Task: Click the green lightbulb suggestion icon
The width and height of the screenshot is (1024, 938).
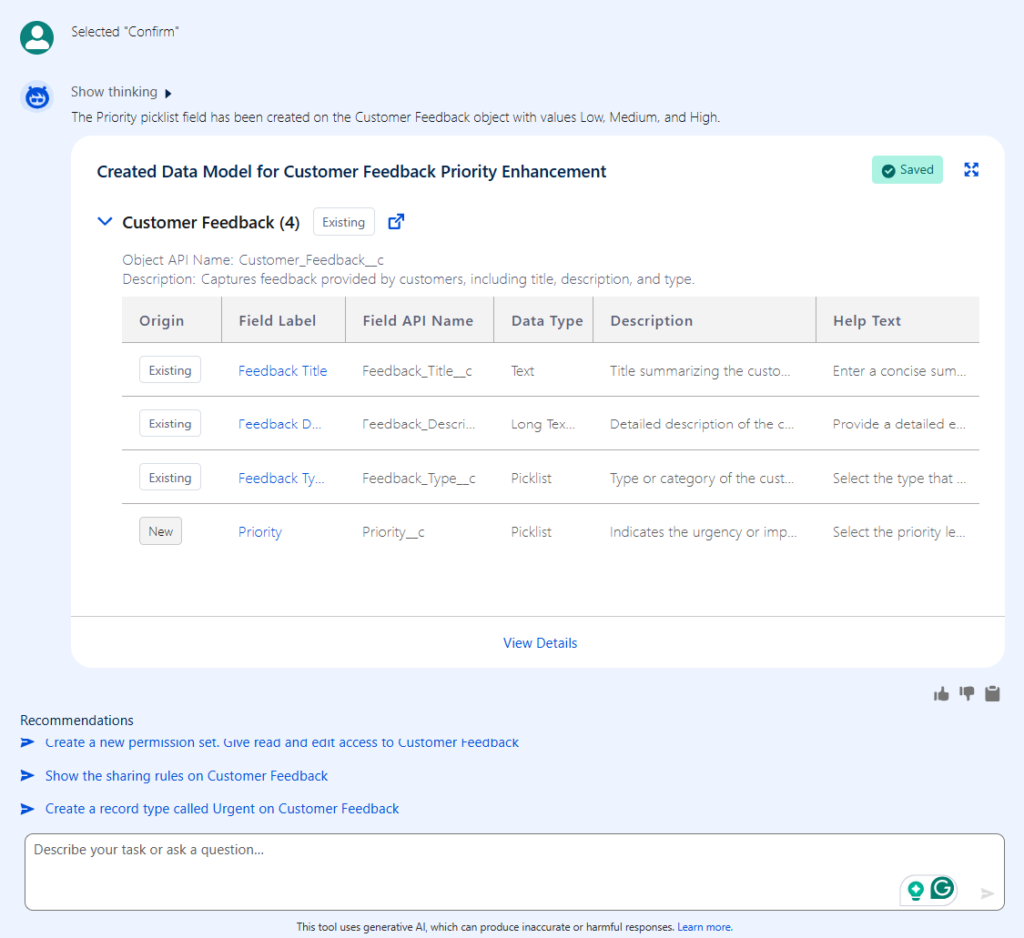Action: 916,890
